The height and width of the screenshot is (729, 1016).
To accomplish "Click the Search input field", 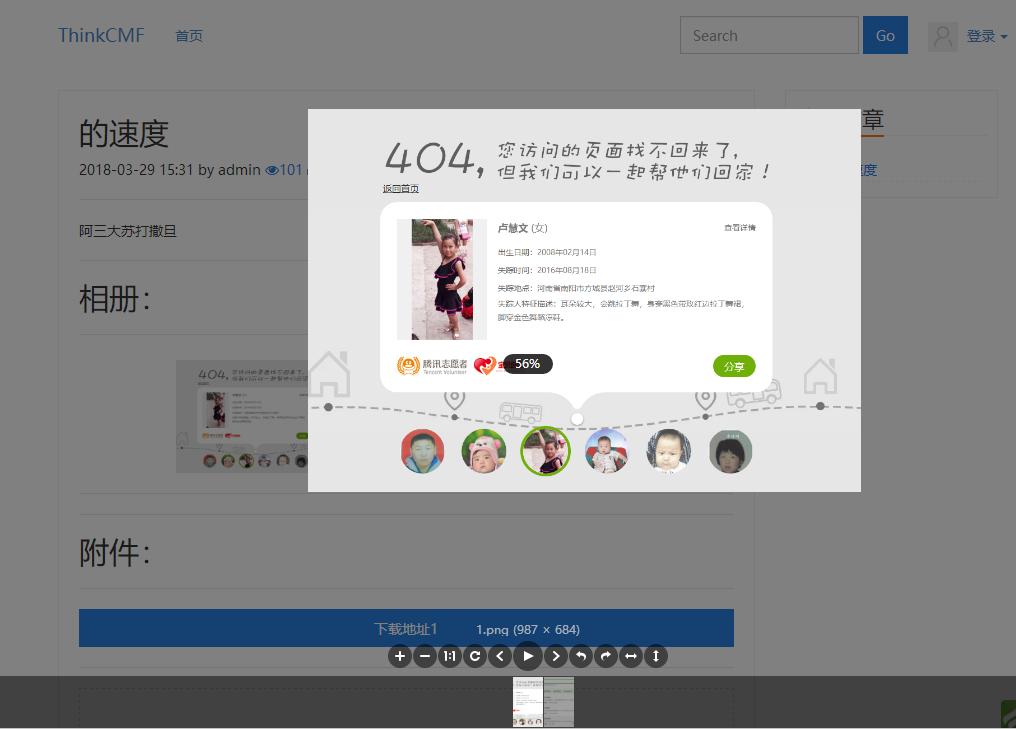I will coord(768,35).
